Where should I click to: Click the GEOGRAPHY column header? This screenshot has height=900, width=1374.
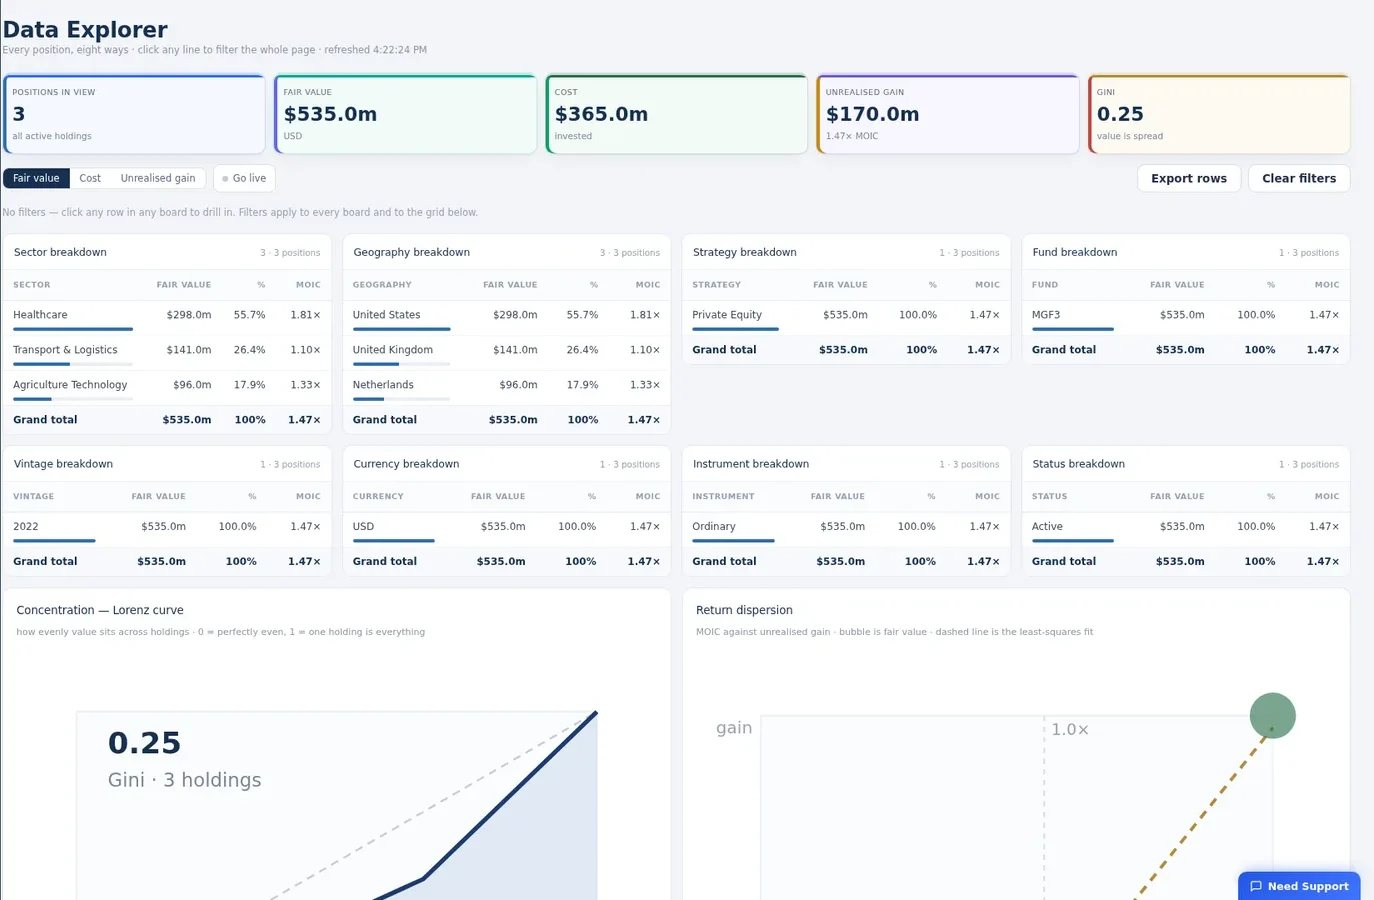tap(382, 285)
